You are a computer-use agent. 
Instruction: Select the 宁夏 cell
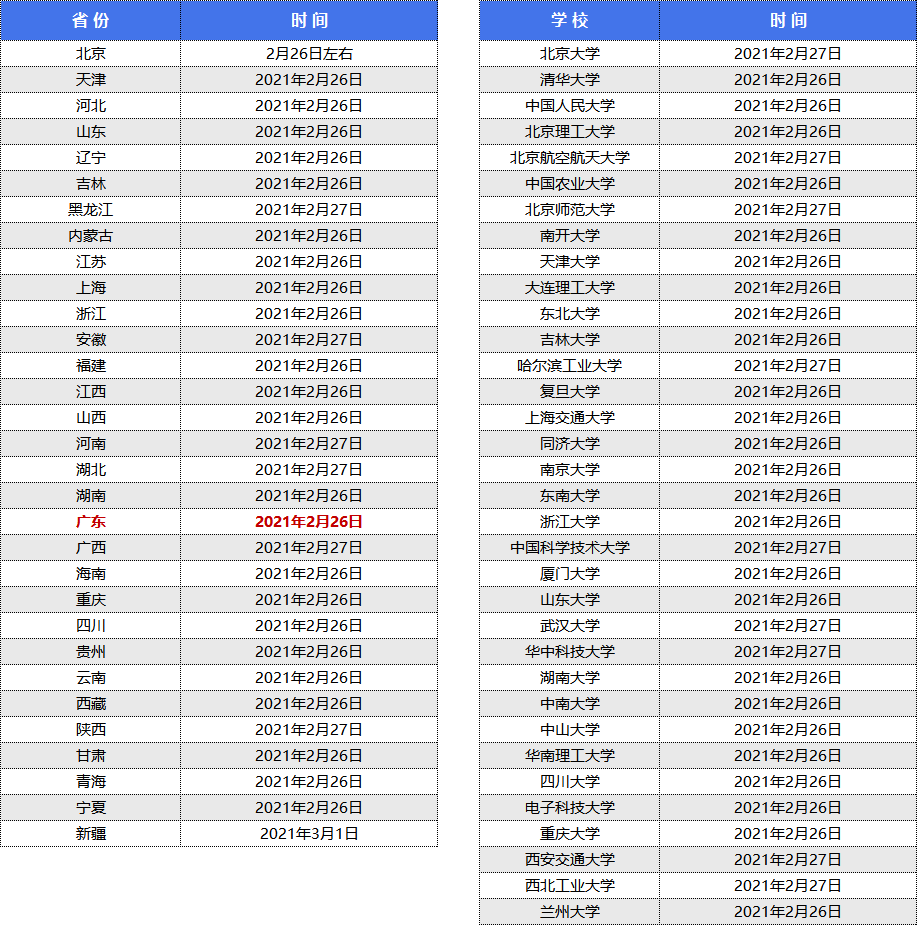(x=90, y=807)
